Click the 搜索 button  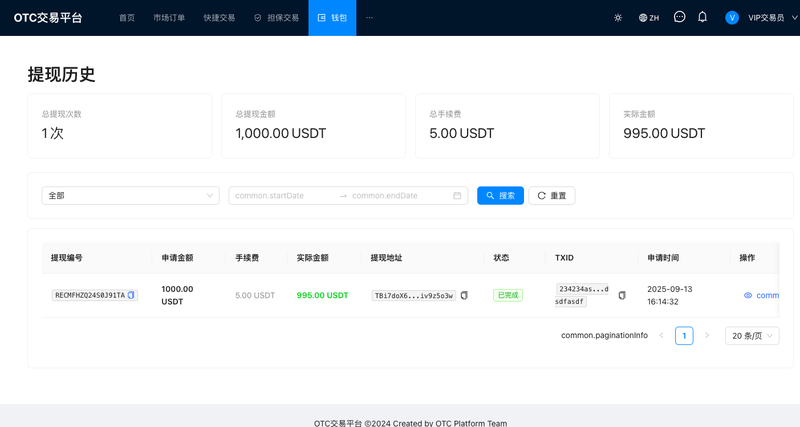(x=500, y=196)
